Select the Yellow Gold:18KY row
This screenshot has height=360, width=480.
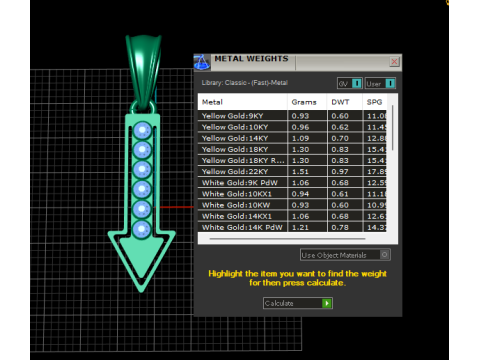pos(292,149)
